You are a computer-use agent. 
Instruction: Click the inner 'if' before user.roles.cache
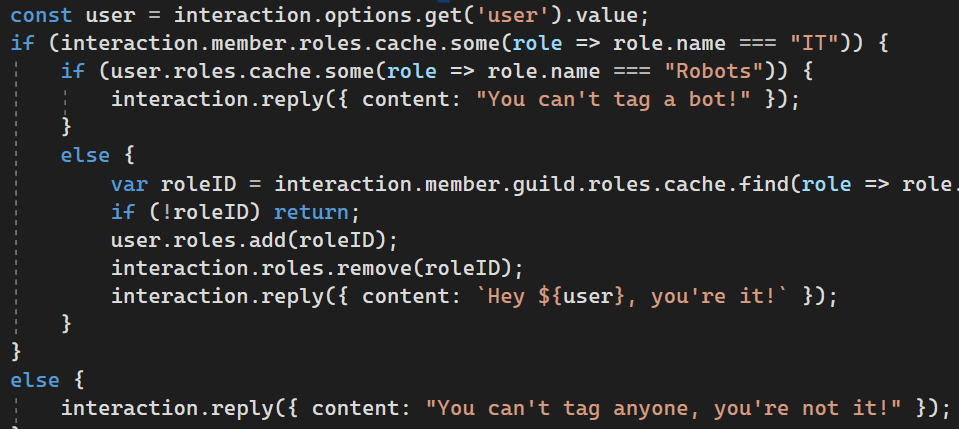coord(72,72)
